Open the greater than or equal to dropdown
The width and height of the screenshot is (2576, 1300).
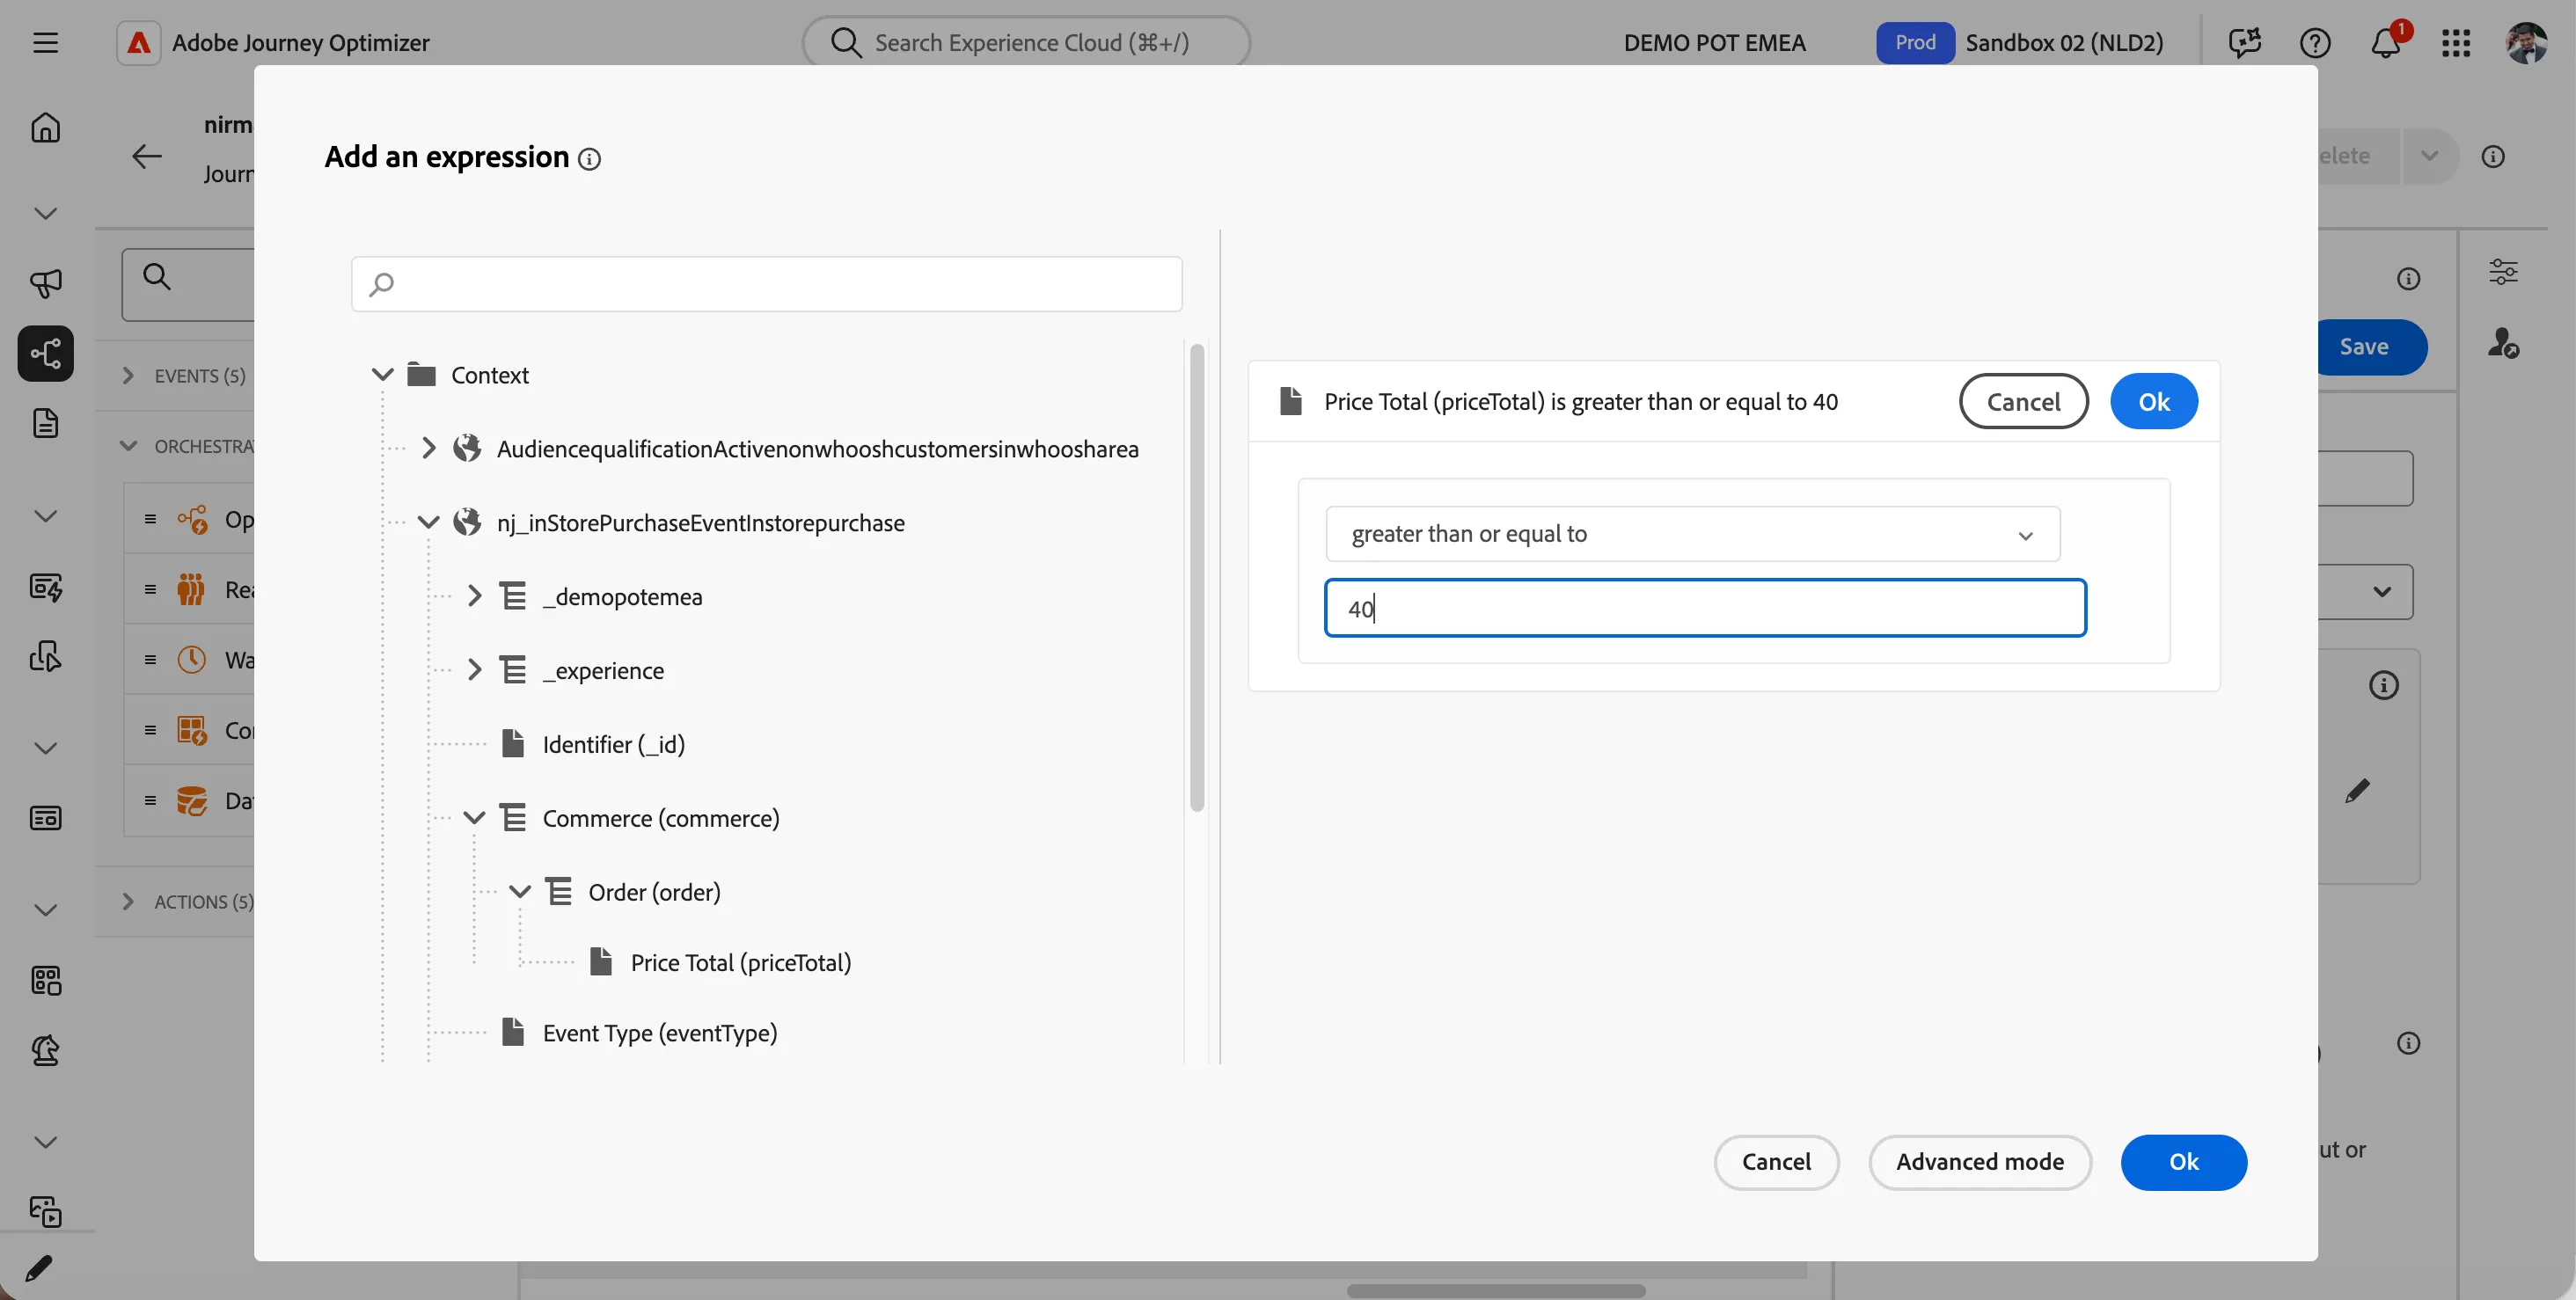(x=1692, y=534)
